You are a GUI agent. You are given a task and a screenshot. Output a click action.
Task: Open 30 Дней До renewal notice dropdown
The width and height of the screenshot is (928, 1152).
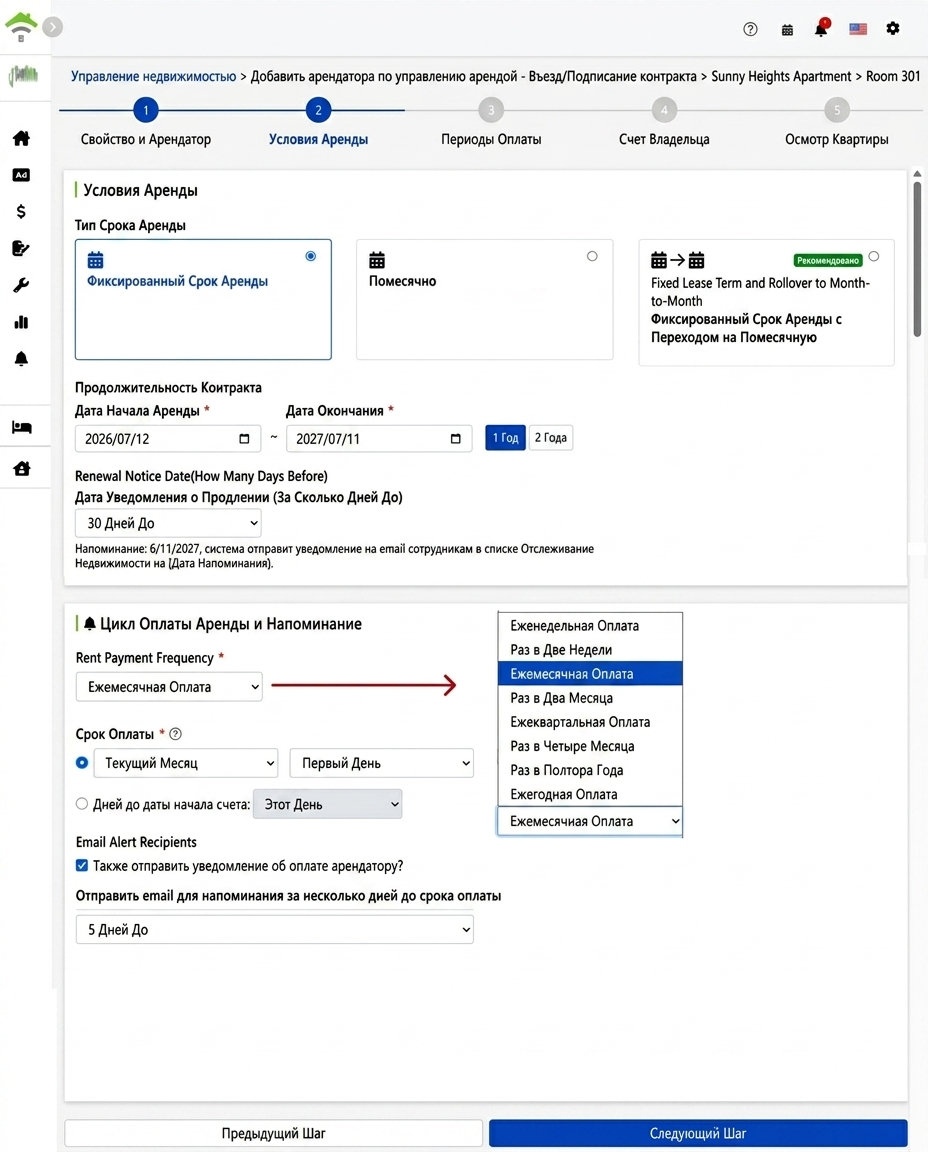[168, 523]
